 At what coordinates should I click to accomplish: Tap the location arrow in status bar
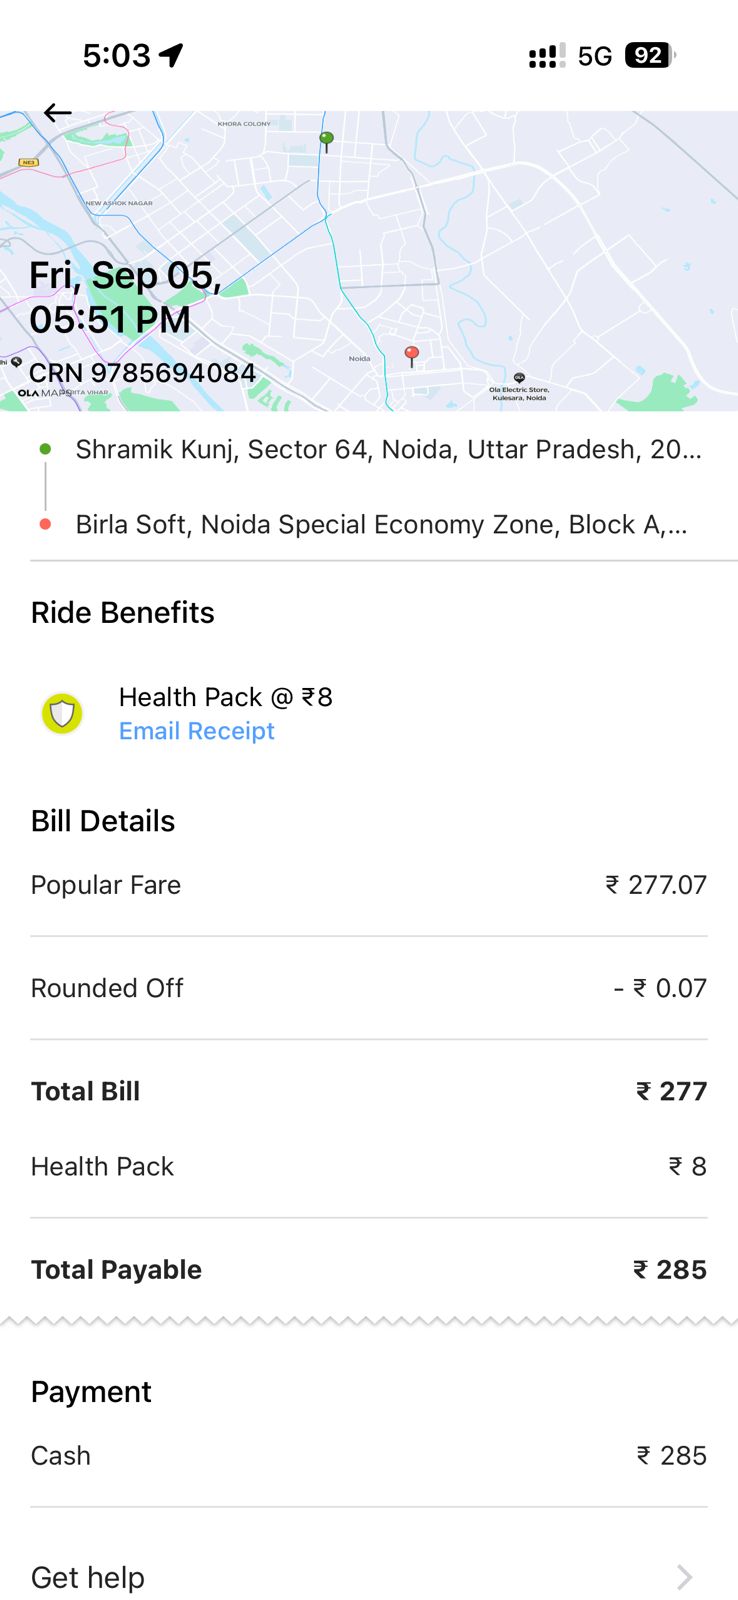point(172,55)
